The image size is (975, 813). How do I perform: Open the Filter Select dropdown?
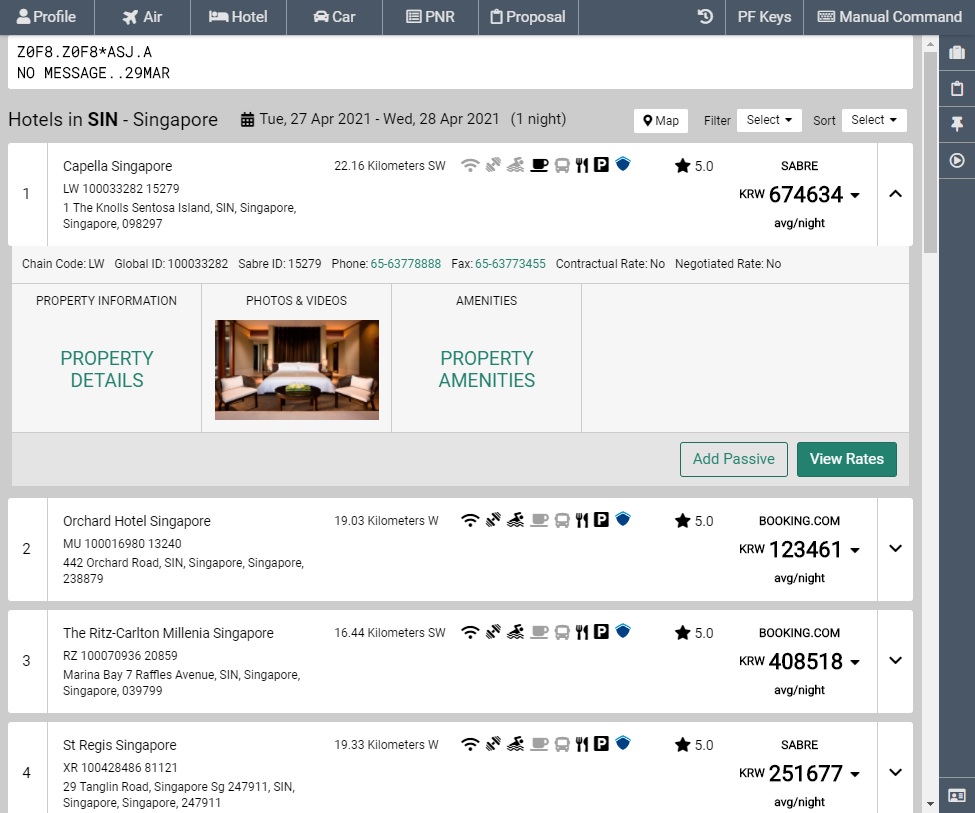(x=769, y=120)
